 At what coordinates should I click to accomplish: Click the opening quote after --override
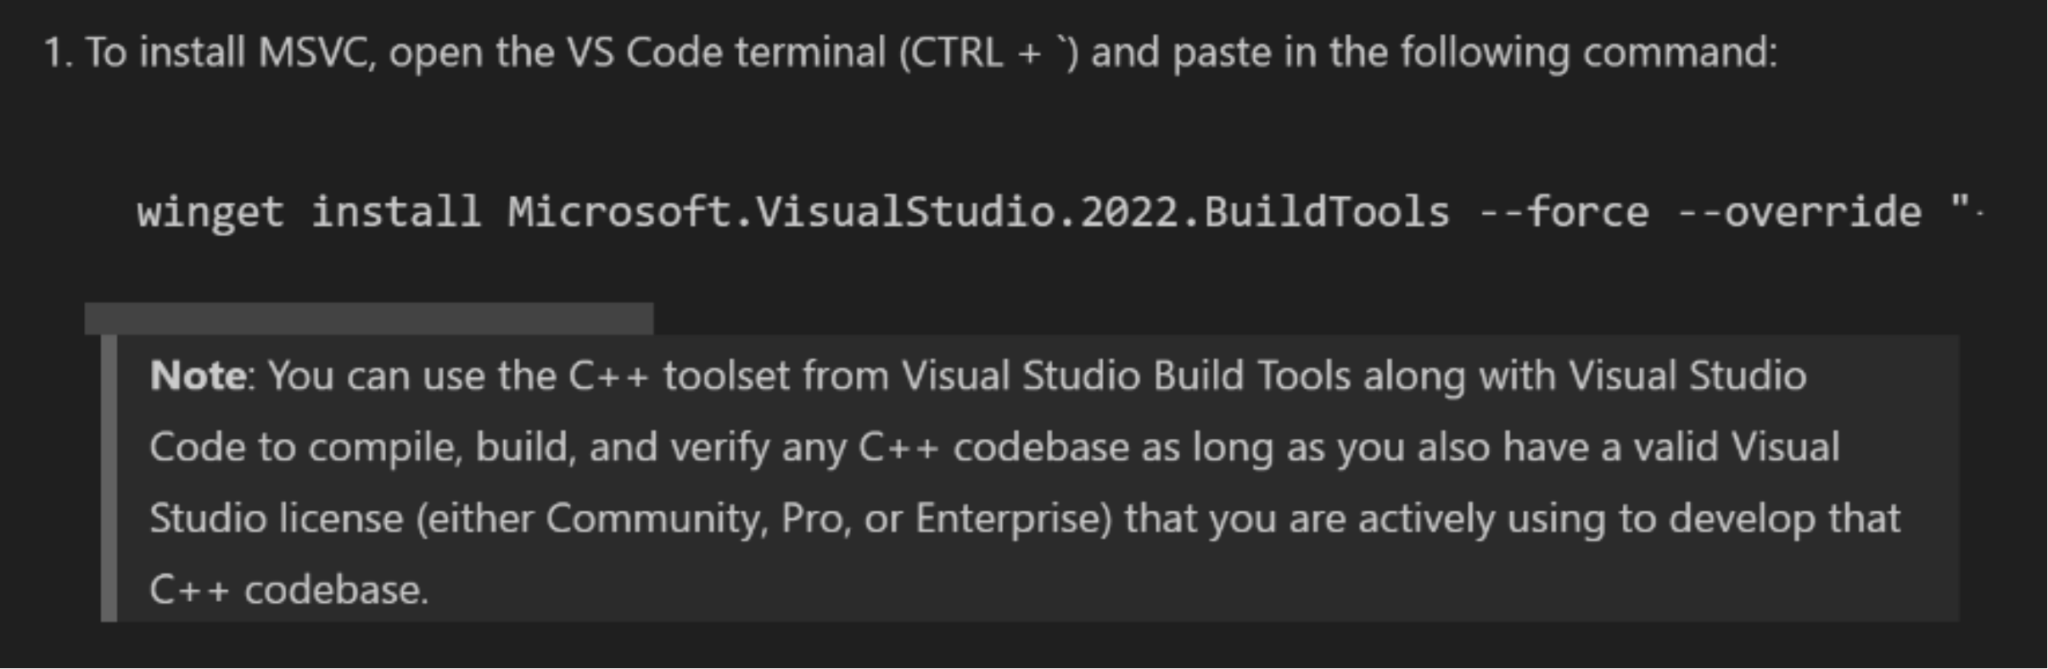(1959, 211)
